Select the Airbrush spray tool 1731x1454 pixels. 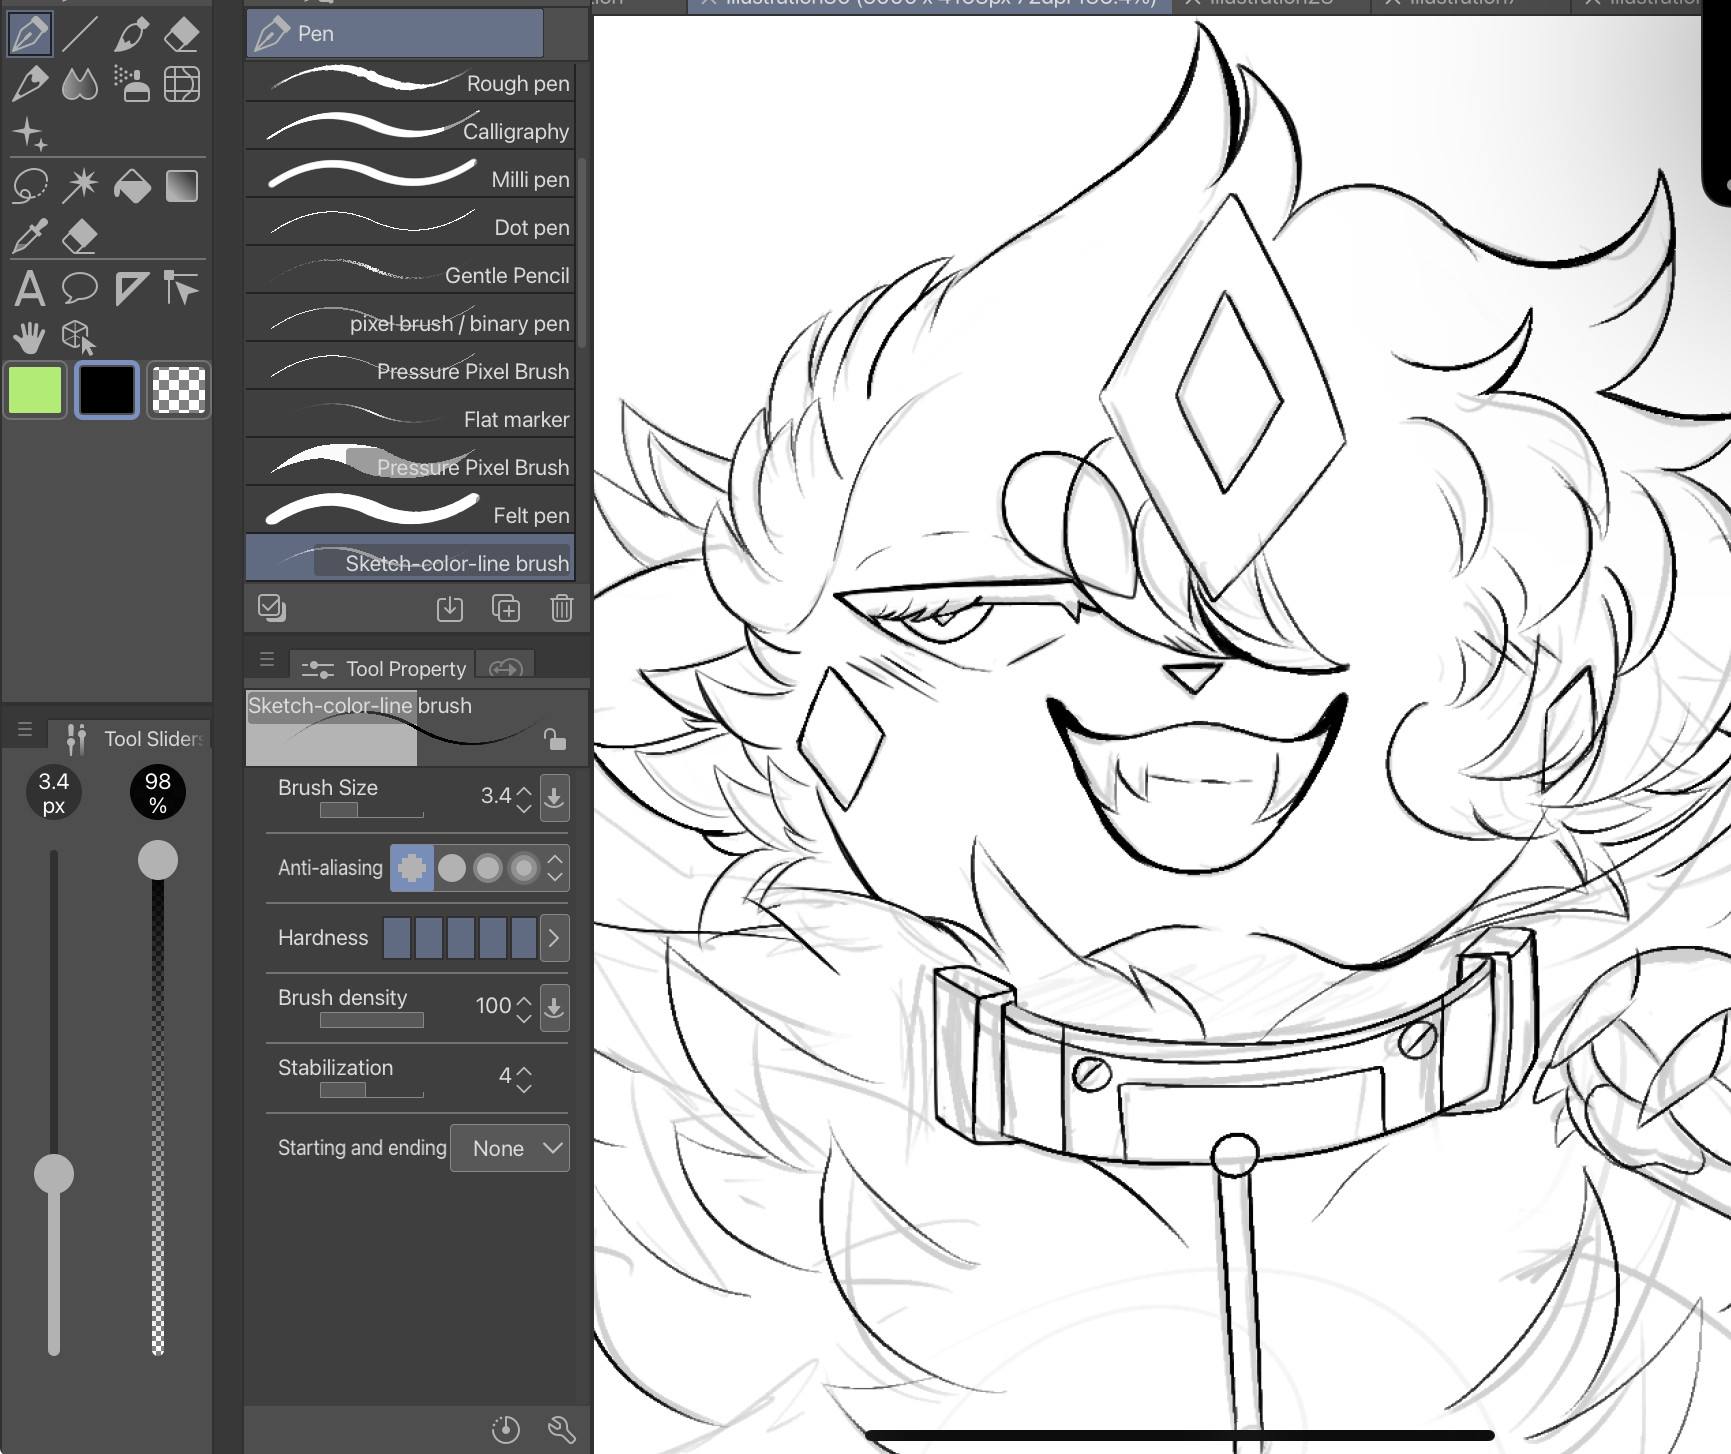(131, 84)
